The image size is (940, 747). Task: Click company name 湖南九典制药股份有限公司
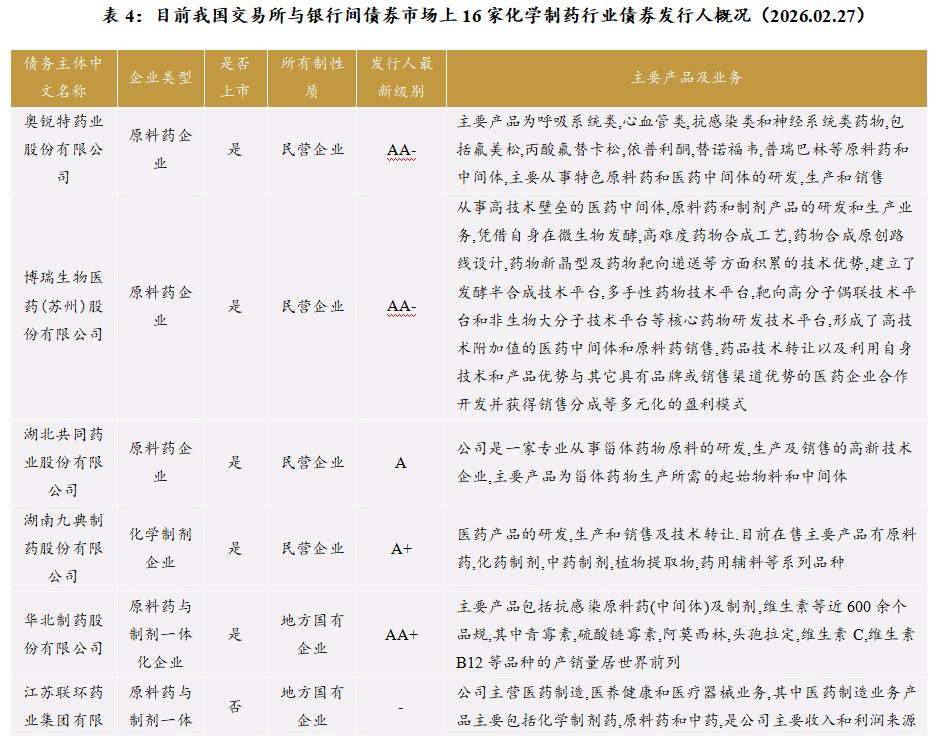pyautogui.click(x=64, y=548)
